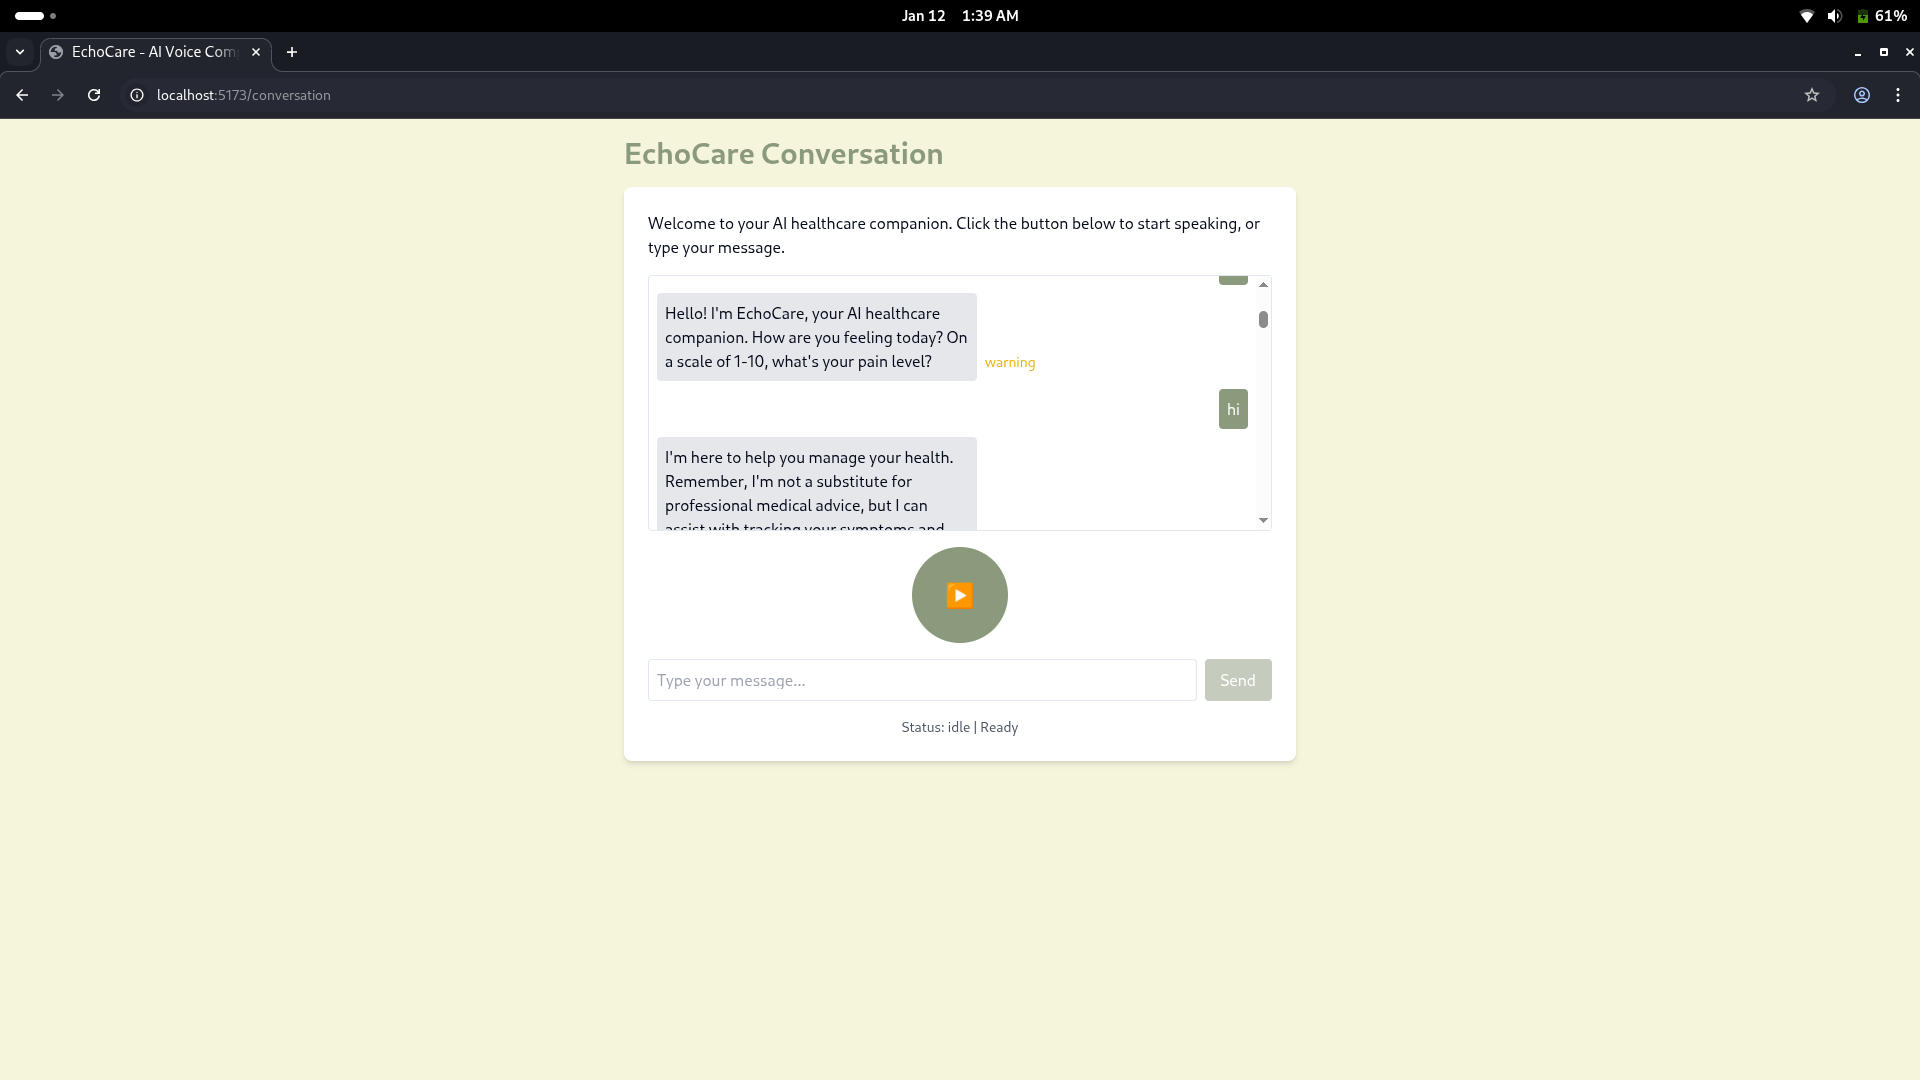Click the chat scrollbar thumb
Image resolution: width=1920 pixels, height=1080 pixels.
pyautogui.click(x=1263, y=320)
